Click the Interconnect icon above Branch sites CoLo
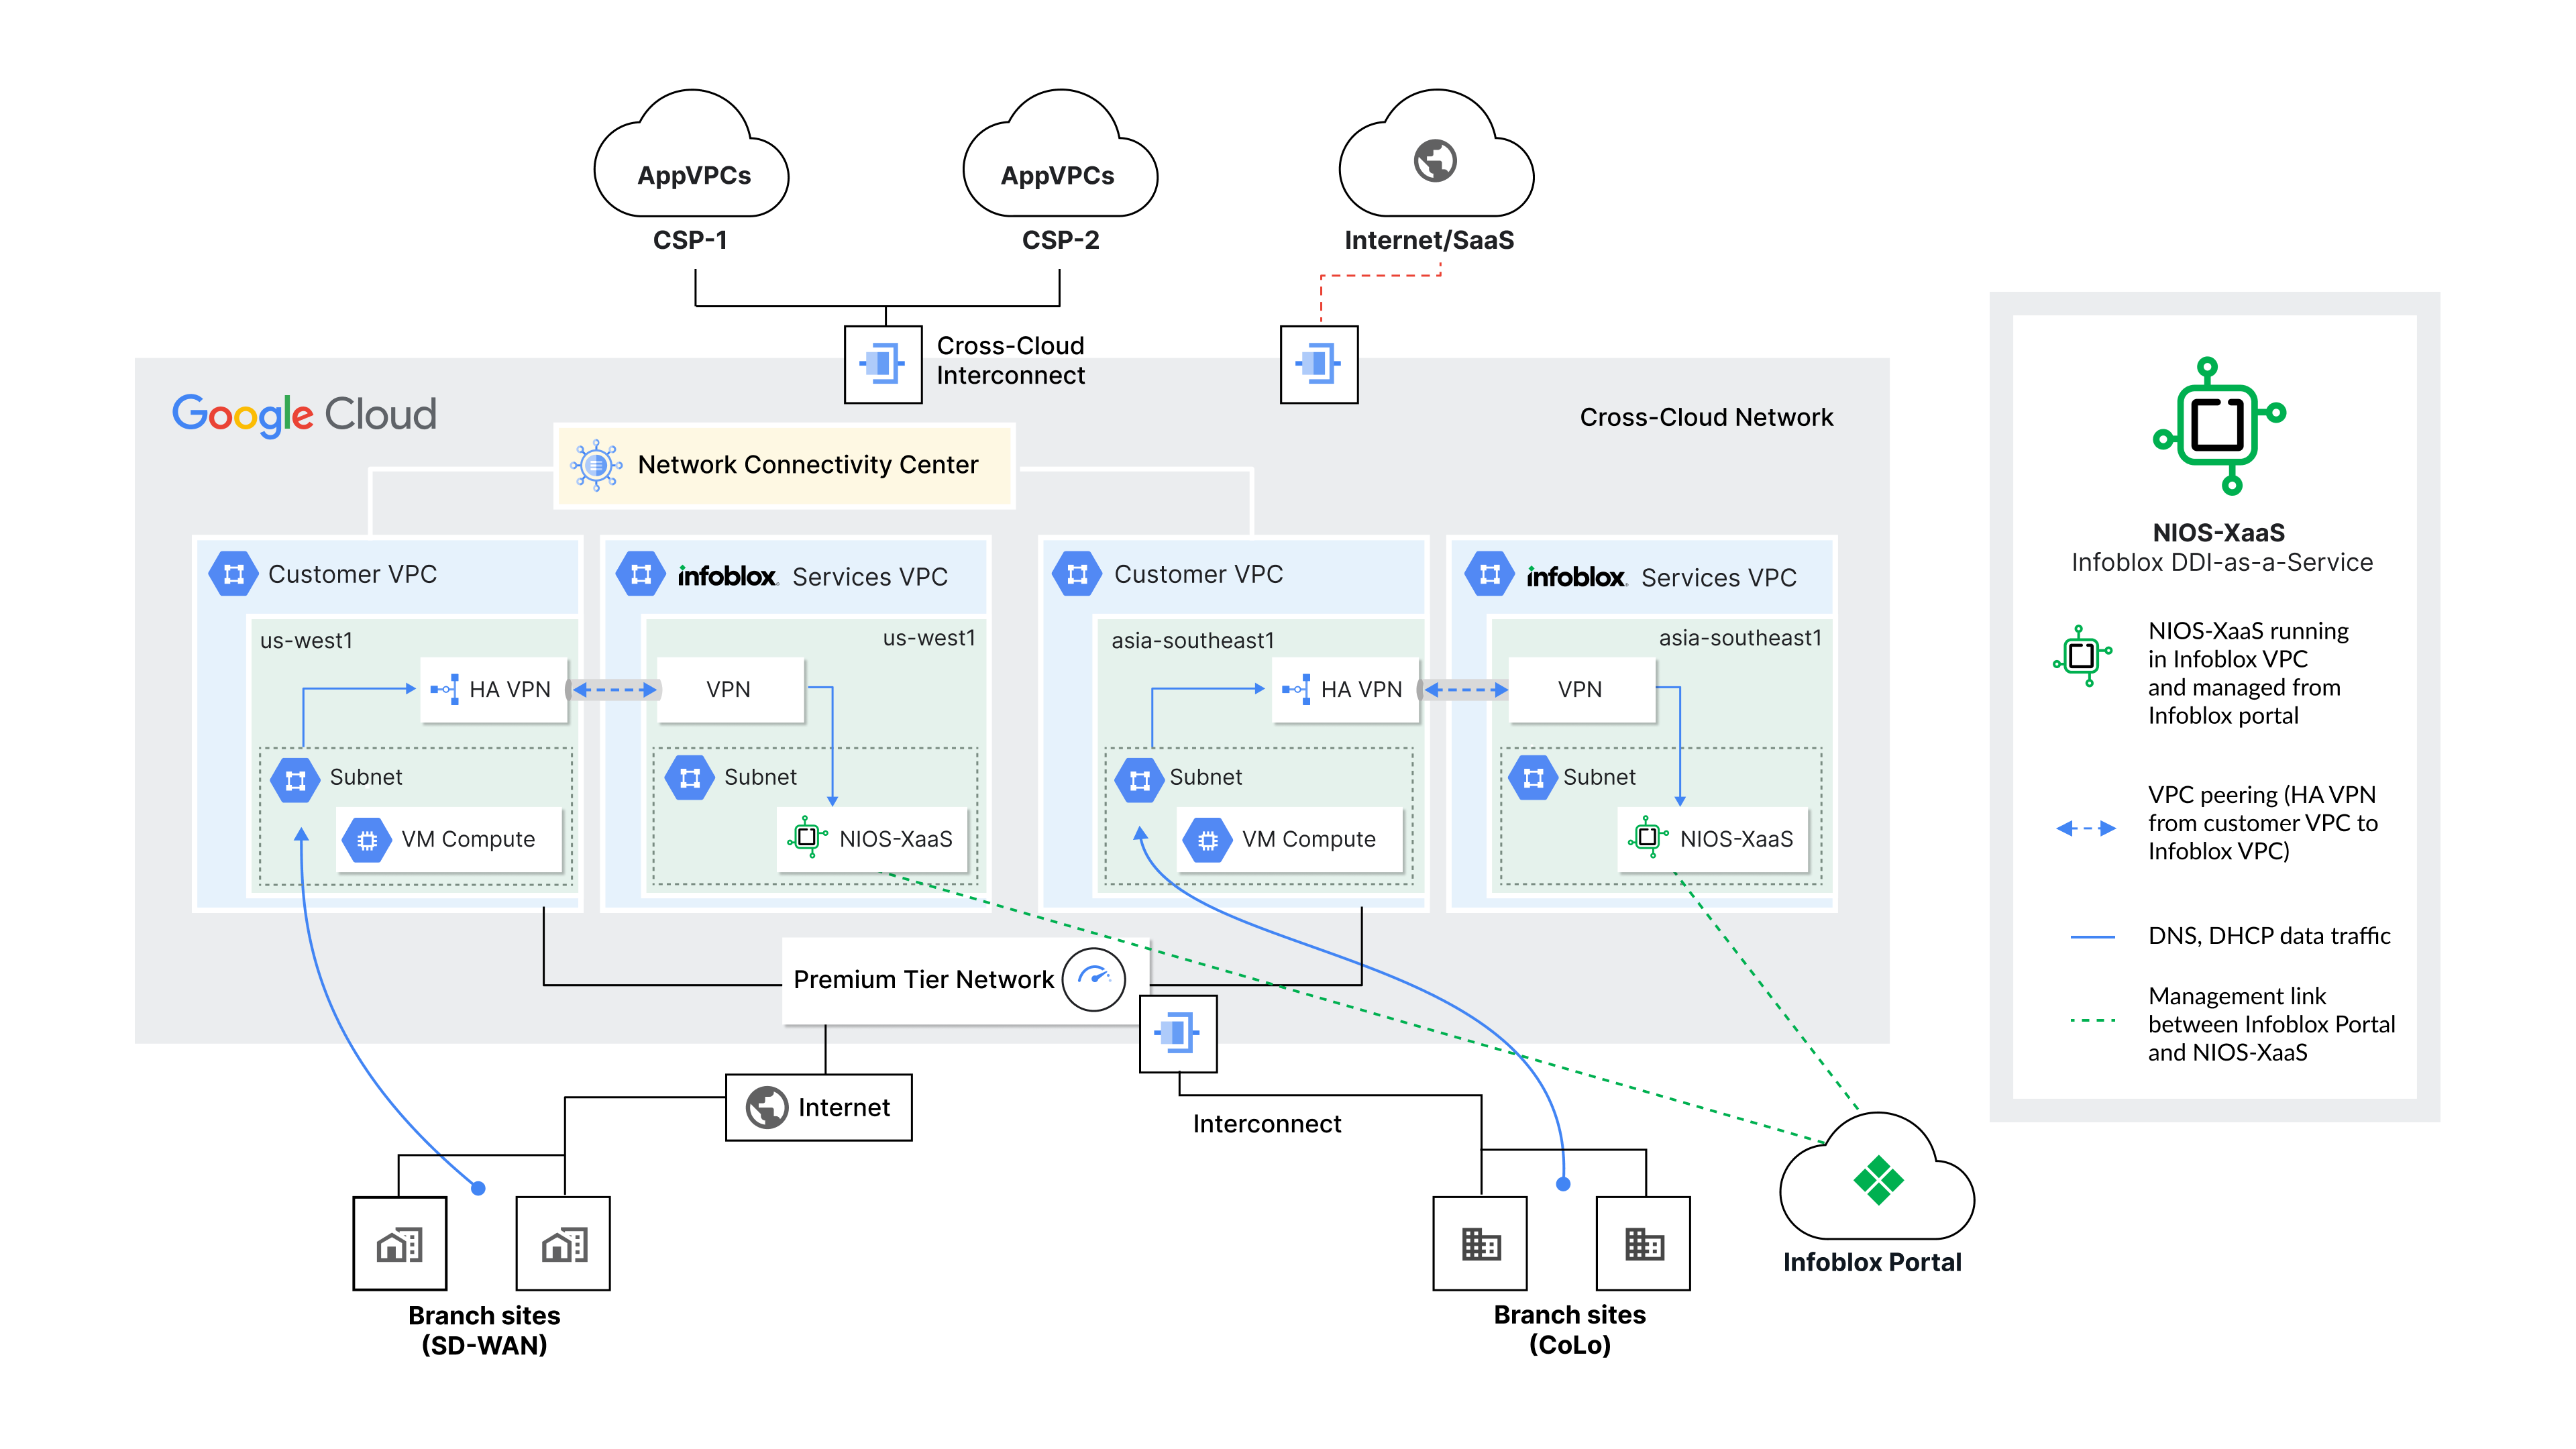The width and height of the screenshot is (2576, 1449). click(1180, 1035)
